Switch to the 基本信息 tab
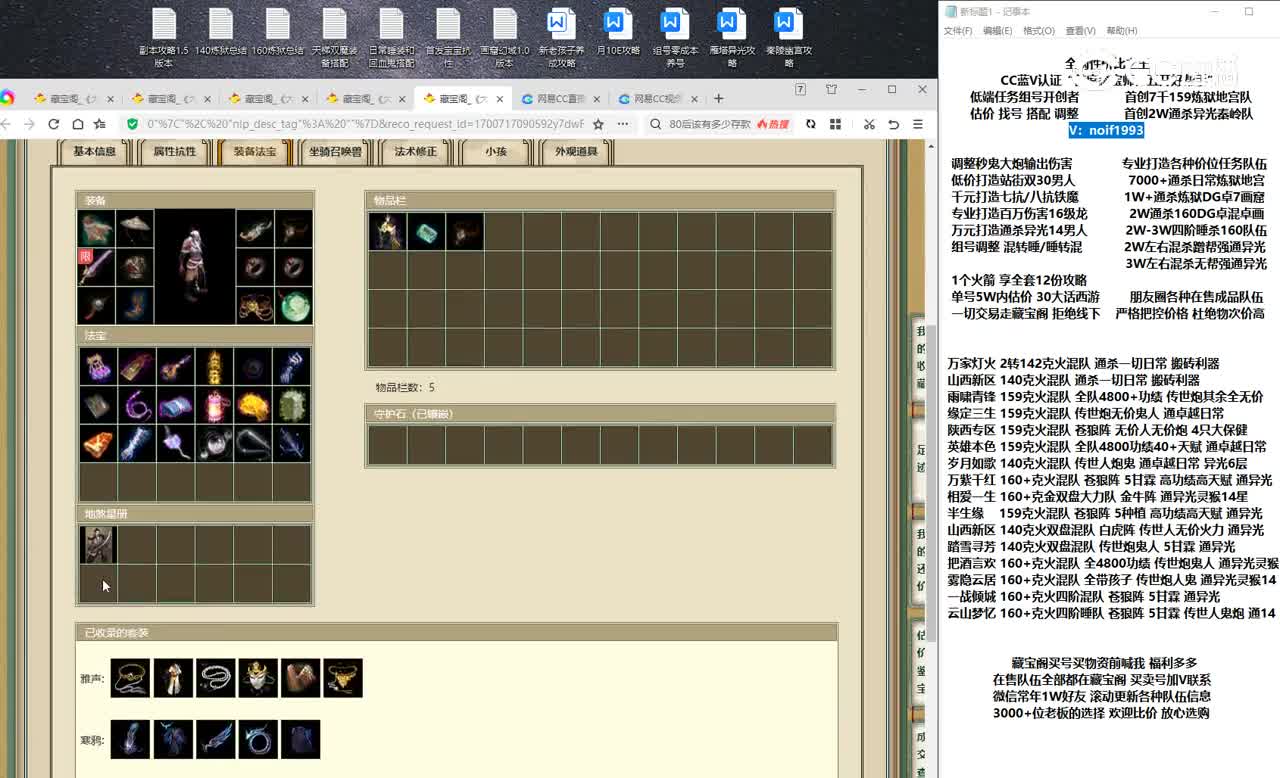 click(95, 152)
